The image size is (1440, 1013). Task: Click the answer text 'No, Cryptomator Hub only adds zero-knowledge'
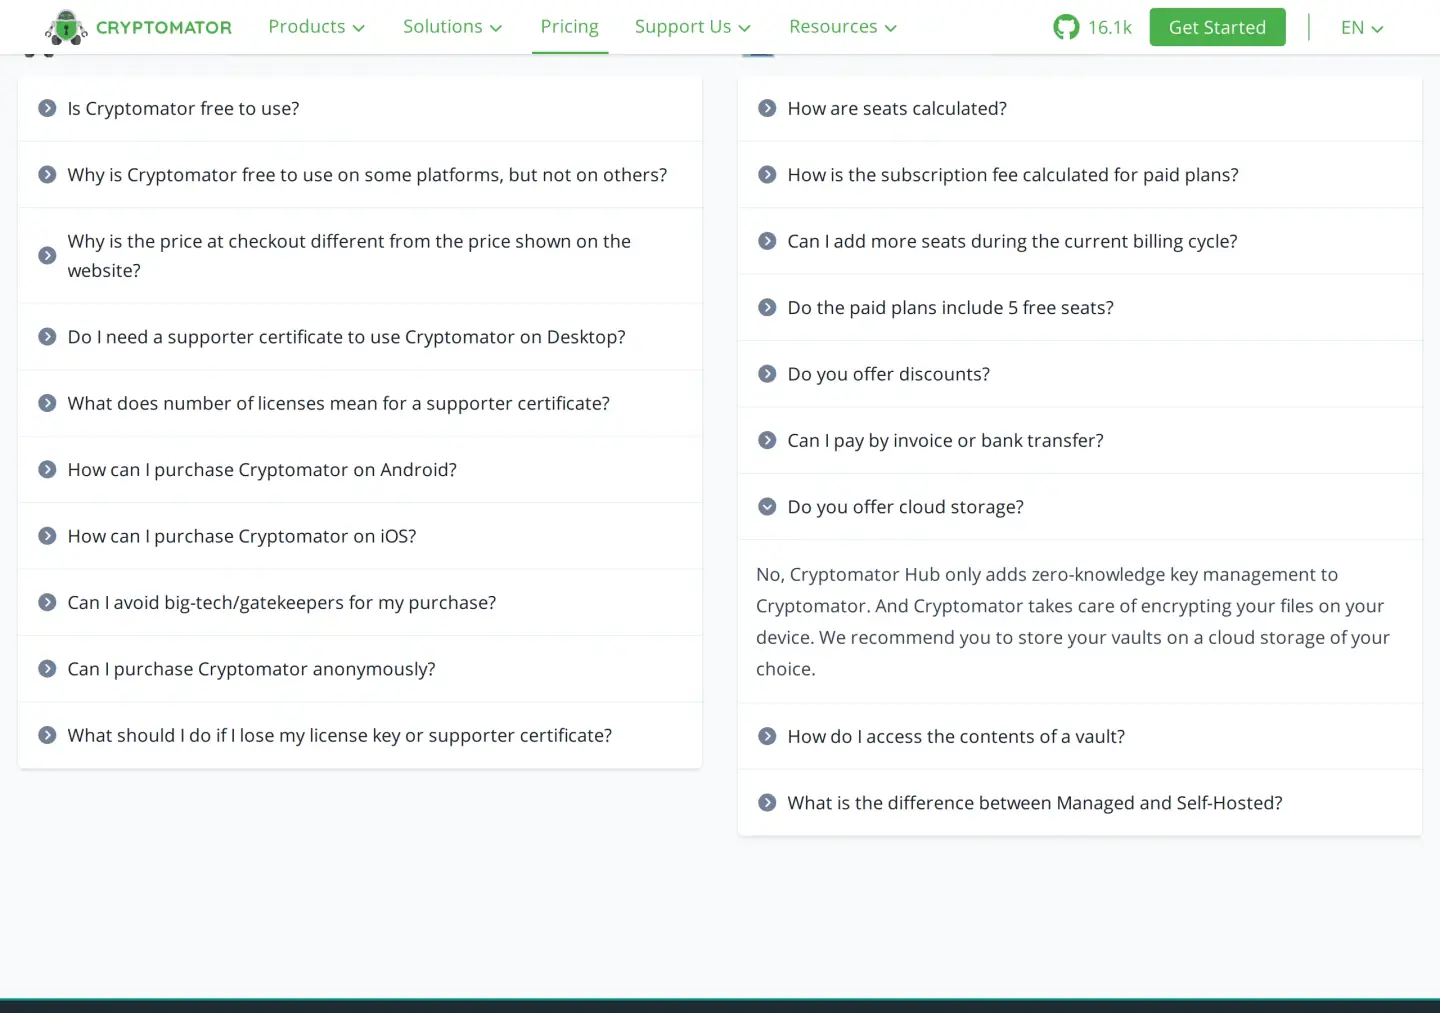(1073, 621)
